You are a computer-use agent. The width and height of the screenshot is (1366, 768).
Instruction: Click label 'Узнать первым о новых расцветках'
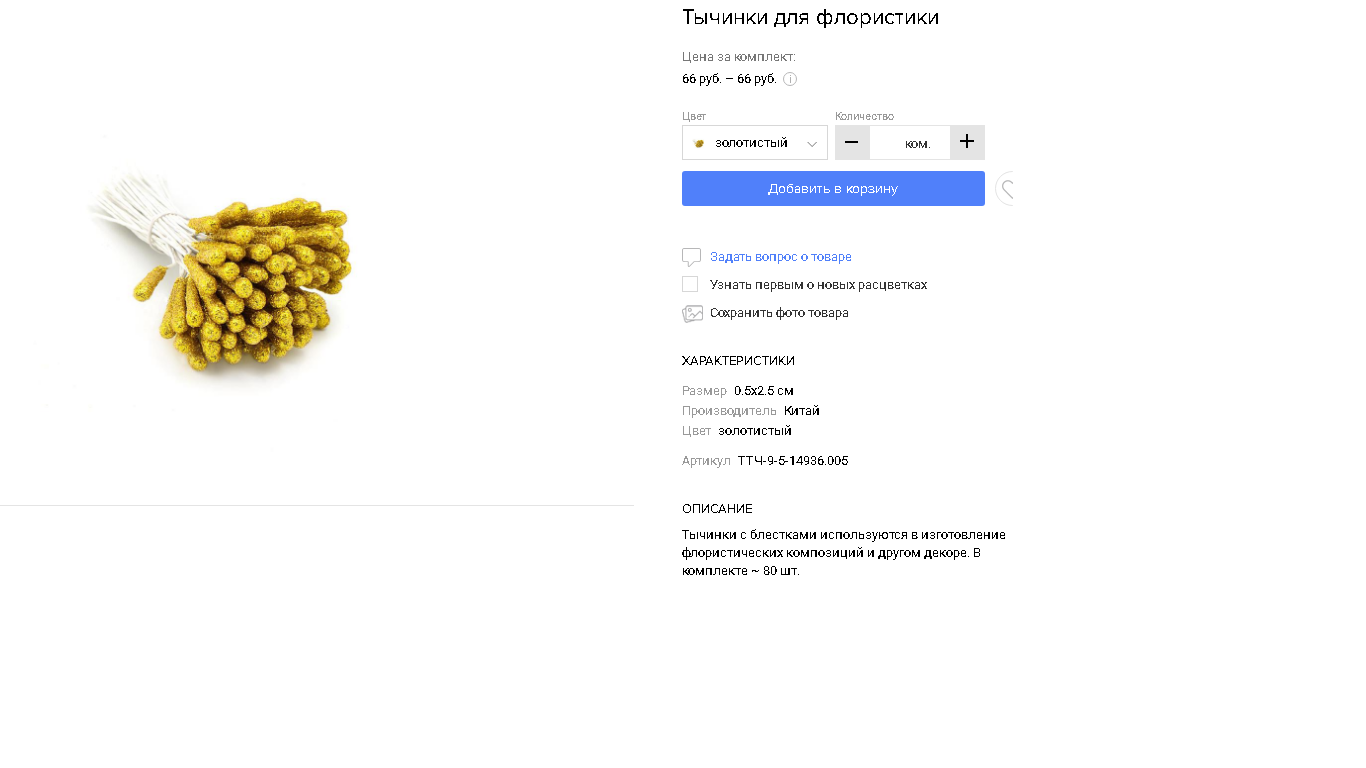click(x=818, y=285)
